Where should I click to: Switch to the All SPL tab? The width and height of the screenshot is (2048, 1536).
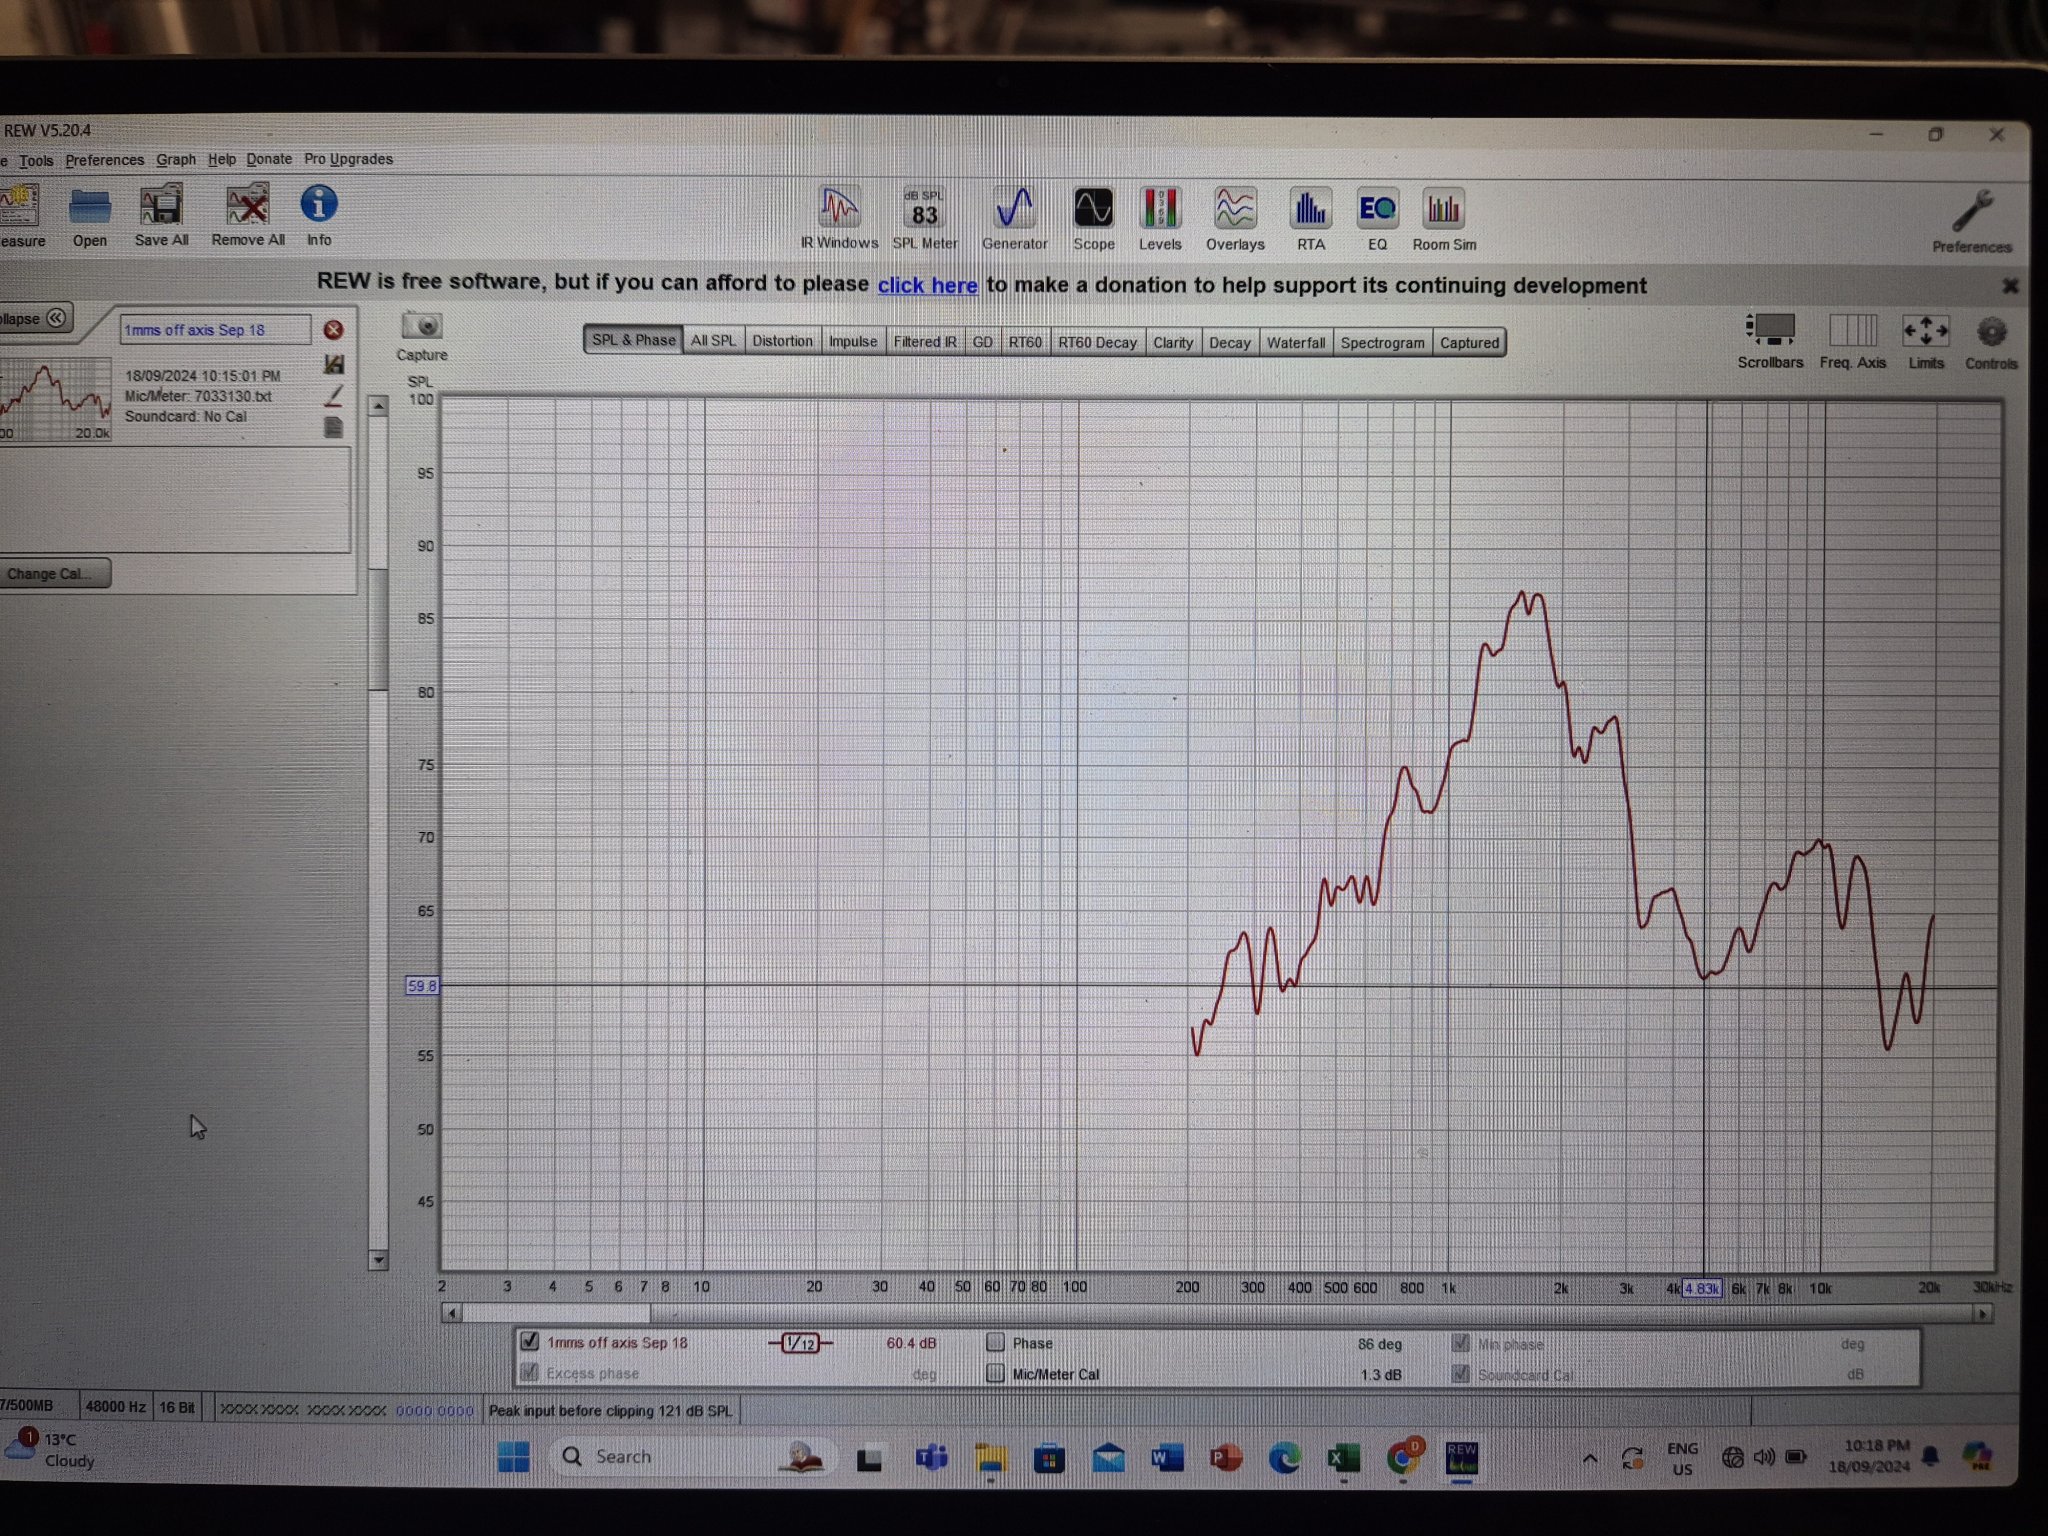(713, 341)
